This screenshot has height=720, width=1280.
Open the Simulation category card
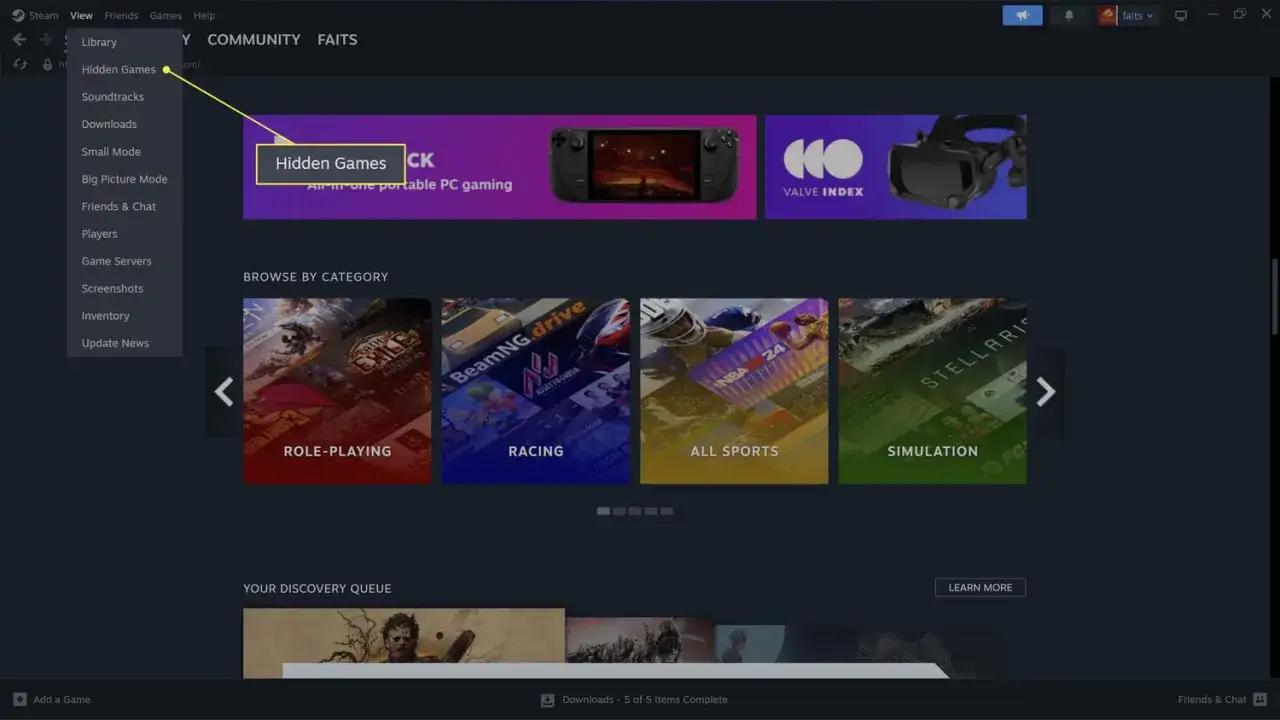[932, 391]
